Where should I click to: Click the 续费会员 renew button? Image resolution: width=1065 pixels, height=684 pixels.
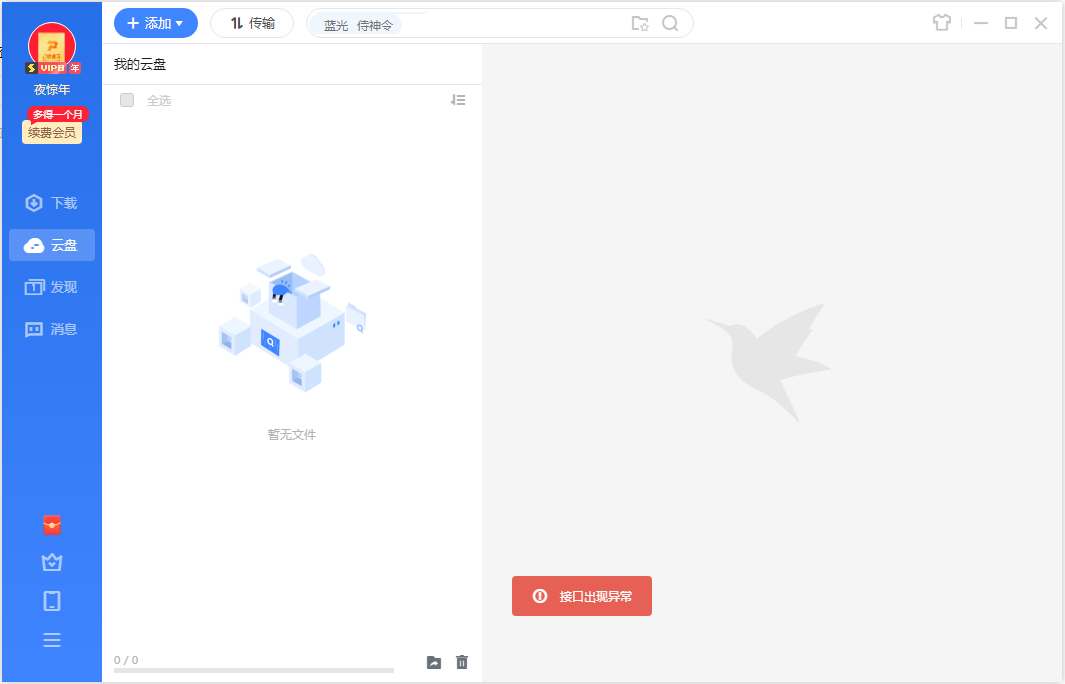52,132
